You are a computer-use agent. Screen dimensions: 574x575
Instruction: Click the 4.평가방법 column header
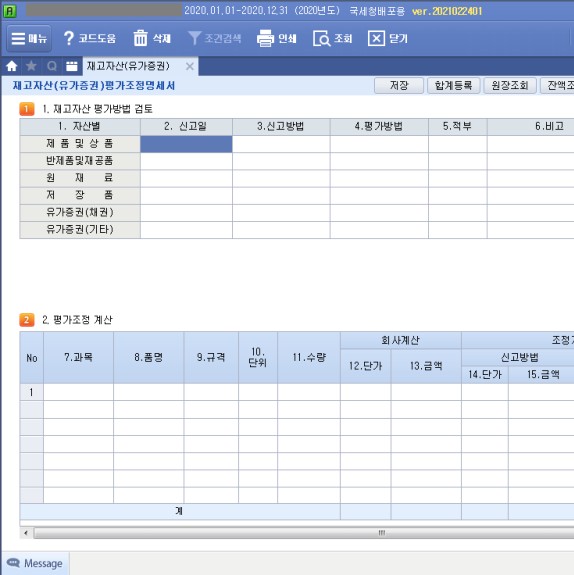(x=379, y=127)
